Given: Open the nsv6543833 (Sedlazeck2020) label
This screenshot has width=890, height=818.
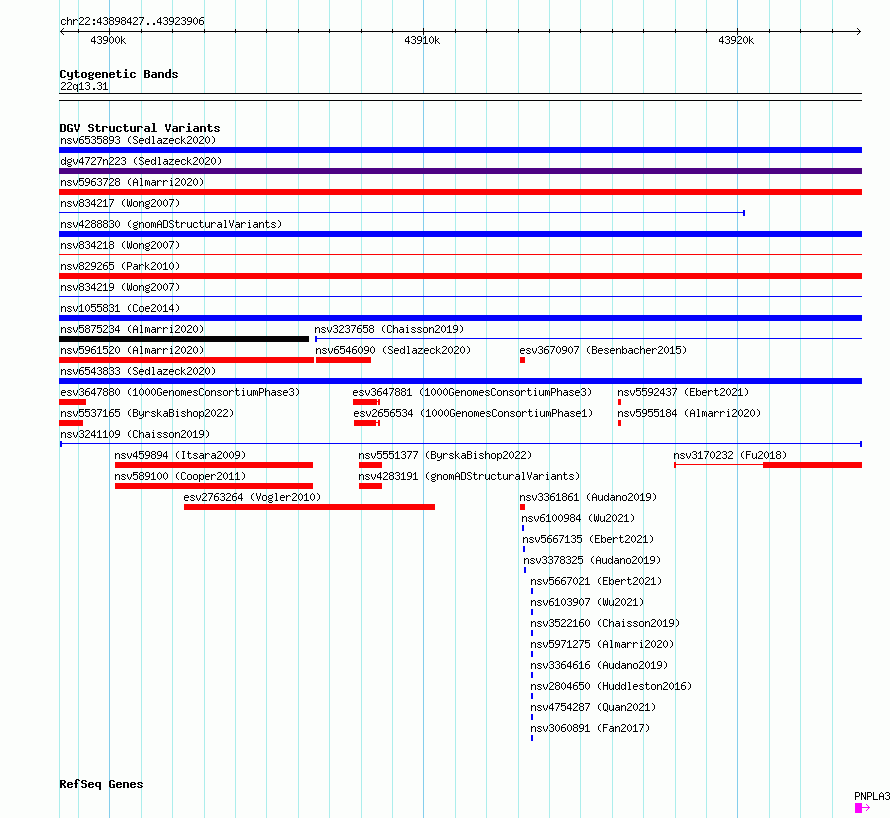Looking at the screenshot, I should (138, 371).
